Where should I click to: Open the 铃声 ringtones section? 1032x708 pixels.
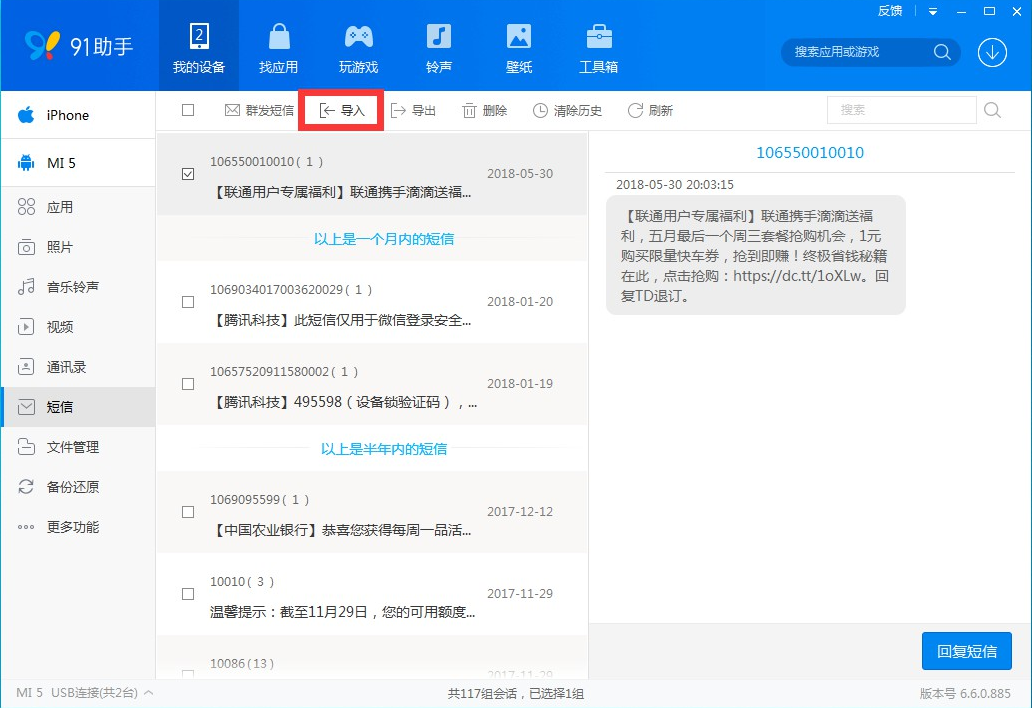coord(438,47)
